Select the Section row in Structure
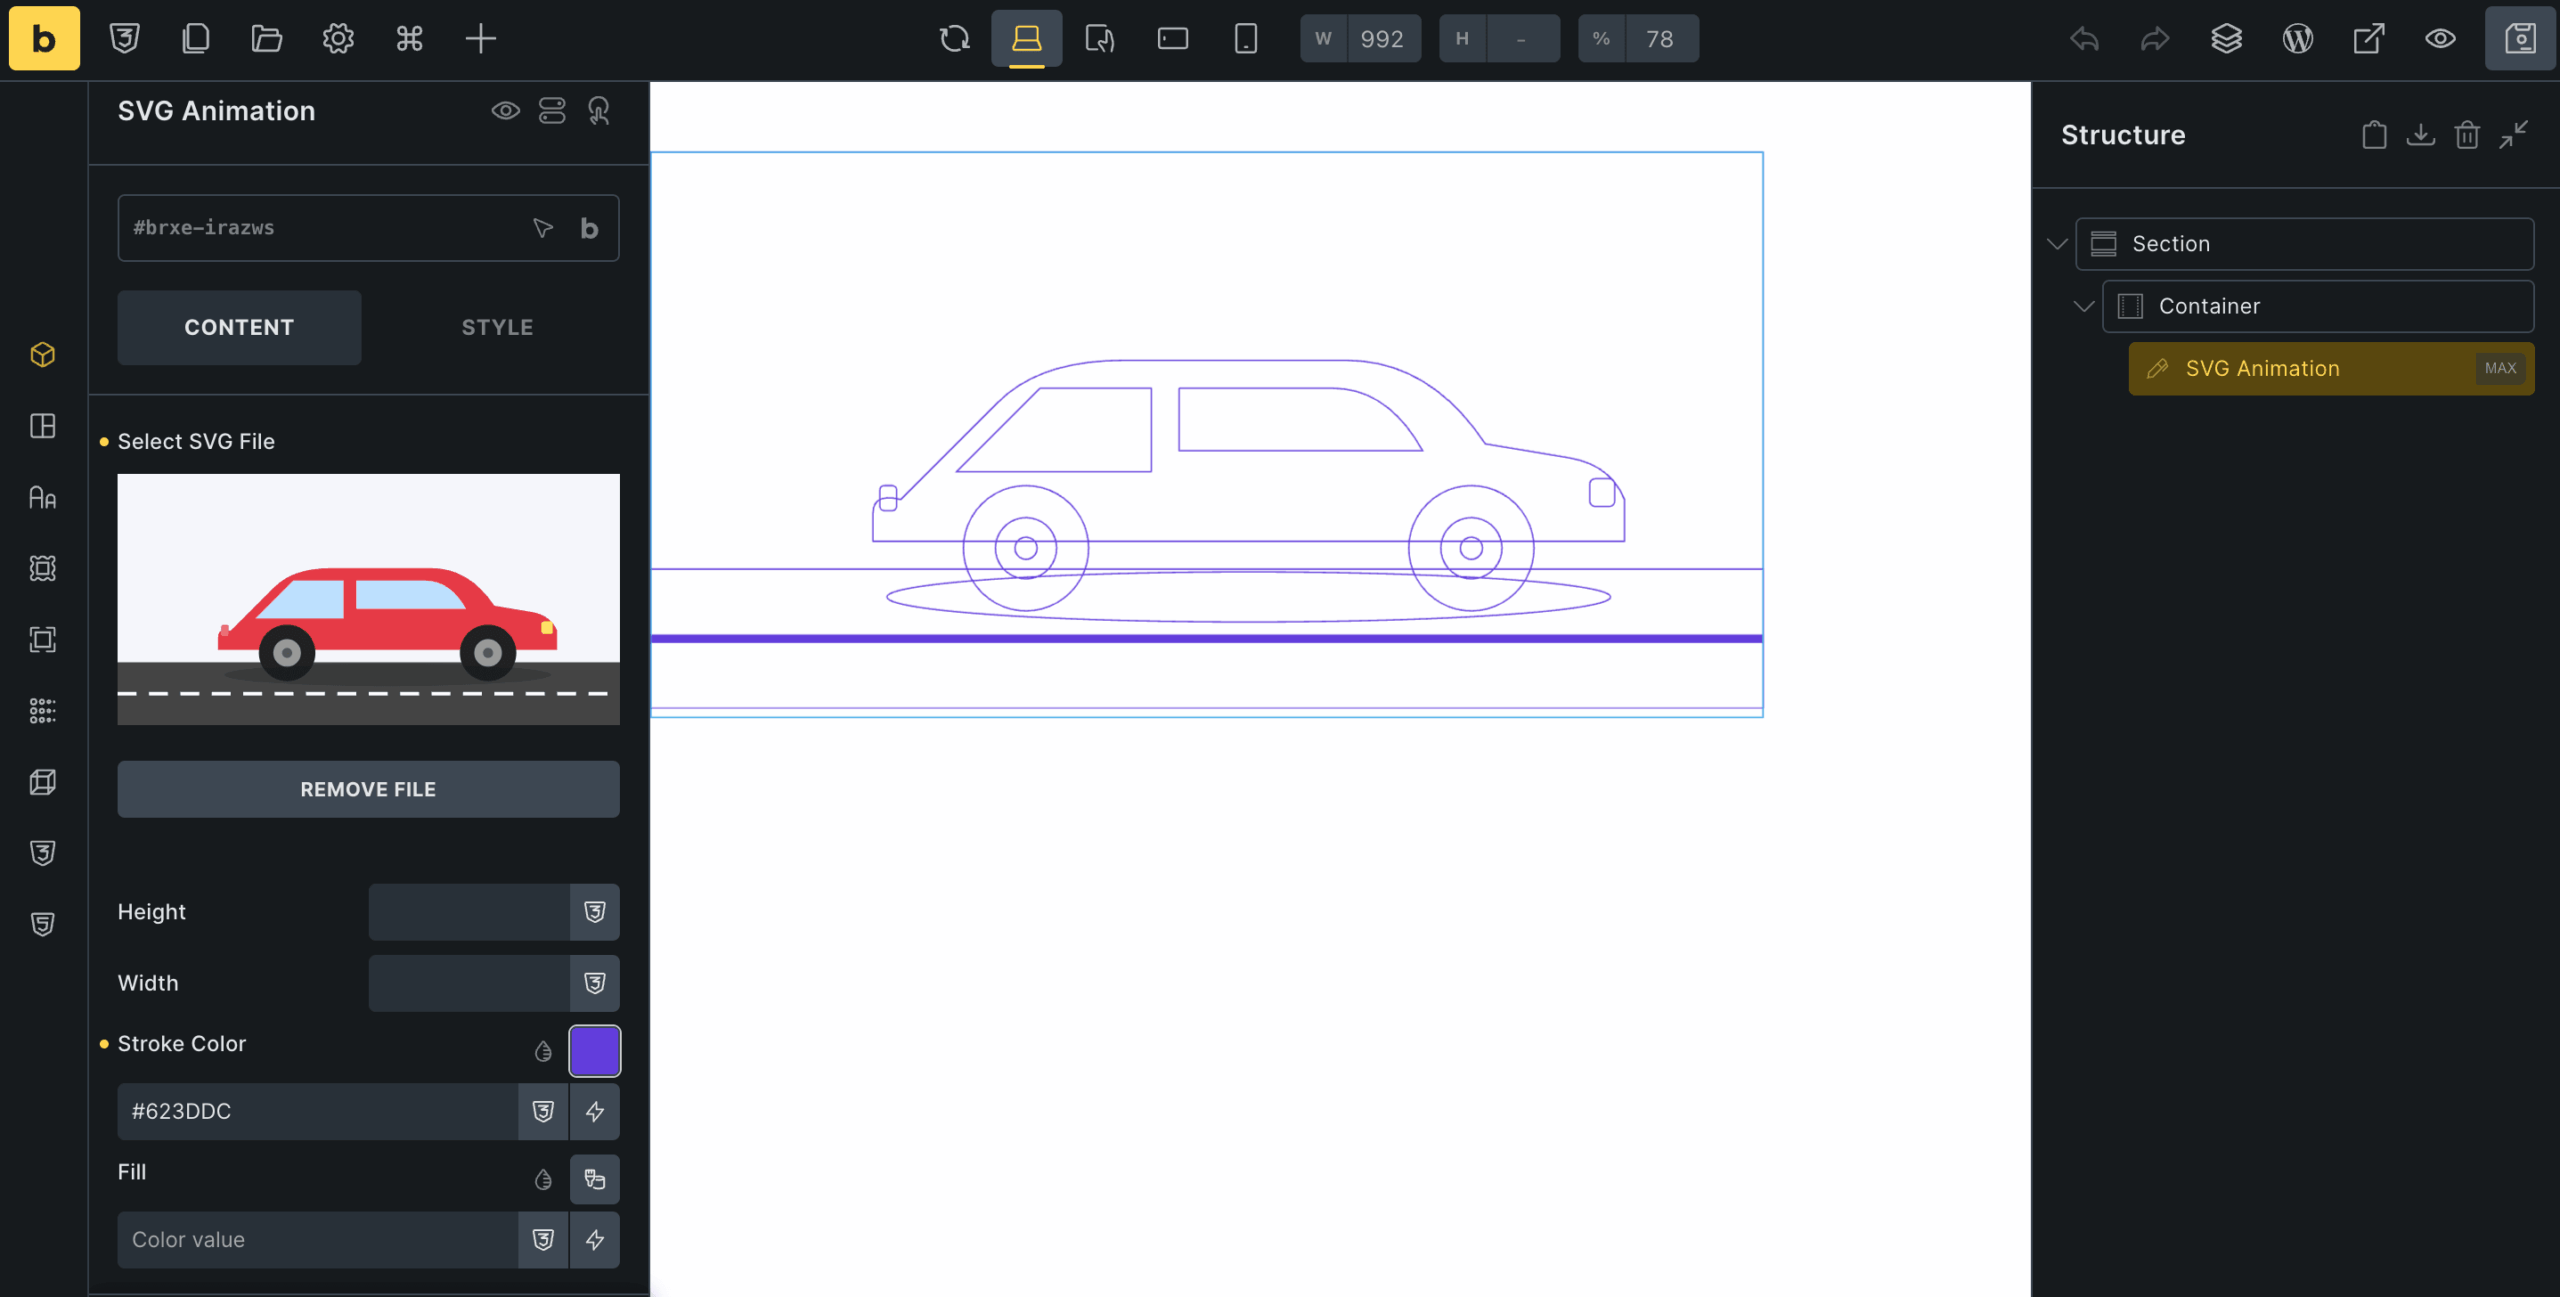 click(x=2304, y=244)
